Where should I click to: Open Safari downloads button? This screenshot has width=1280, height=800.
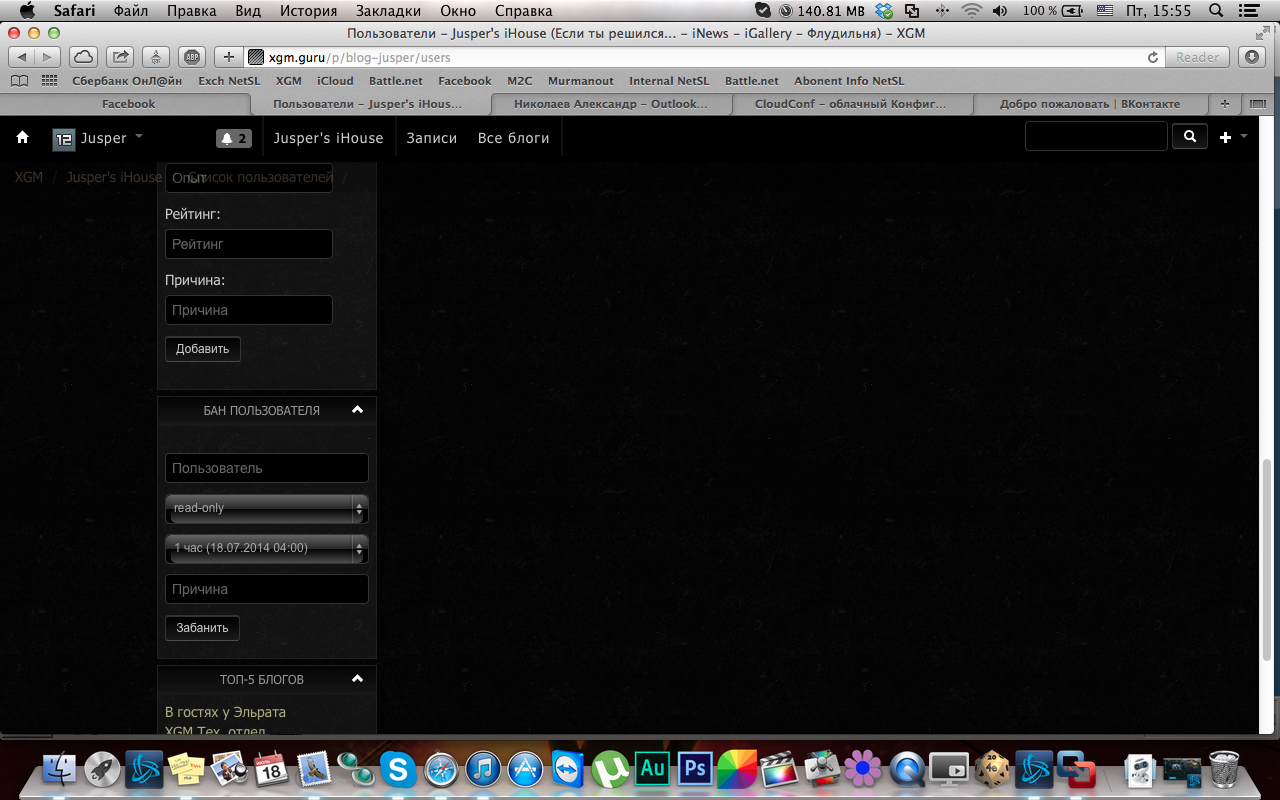(x=1253, y=57)
